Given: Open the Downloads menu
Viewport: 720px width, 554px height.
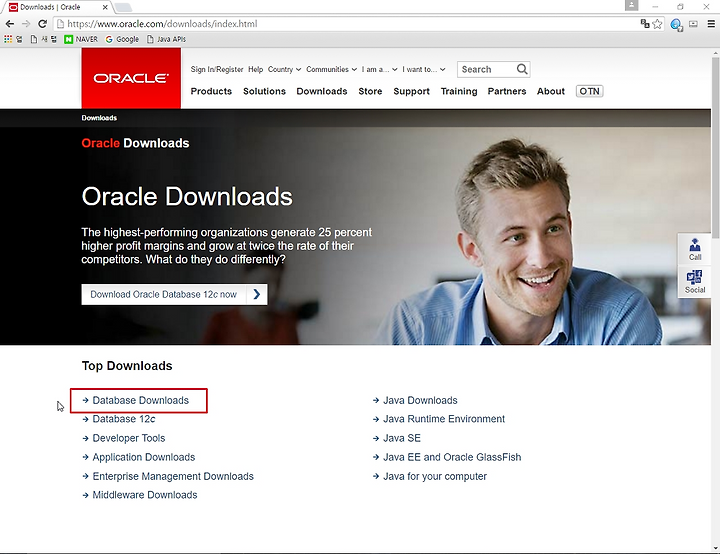Looking at the screenshot, I should coord(322,91).
